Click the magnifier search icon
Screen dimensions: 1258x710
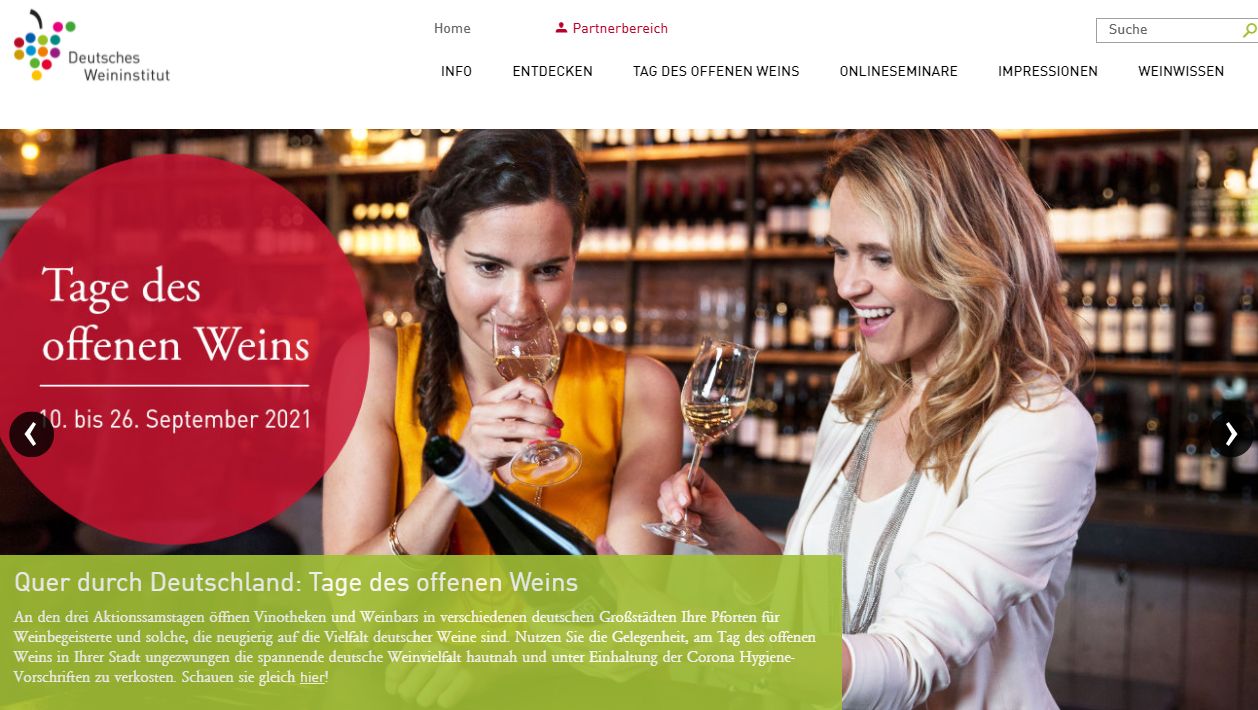pyautogui.click(x=1249, y=30)
